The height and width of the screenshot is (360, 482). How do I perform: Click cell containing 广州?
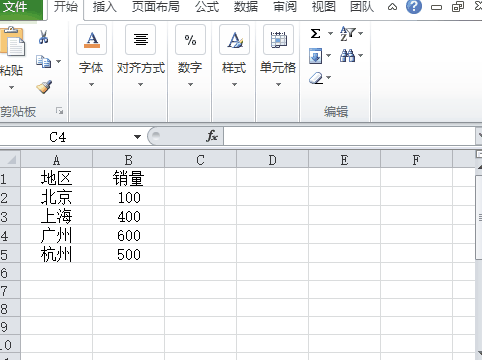[x=57, y=235]
